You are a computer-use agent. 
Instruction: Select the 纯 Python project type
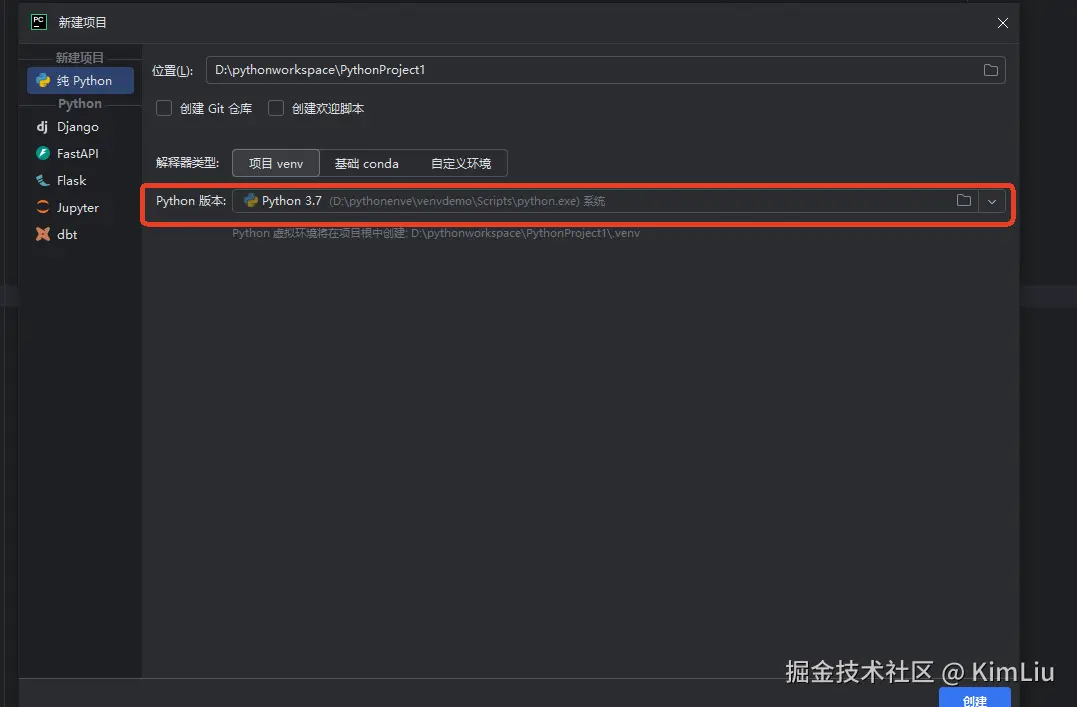80,80
